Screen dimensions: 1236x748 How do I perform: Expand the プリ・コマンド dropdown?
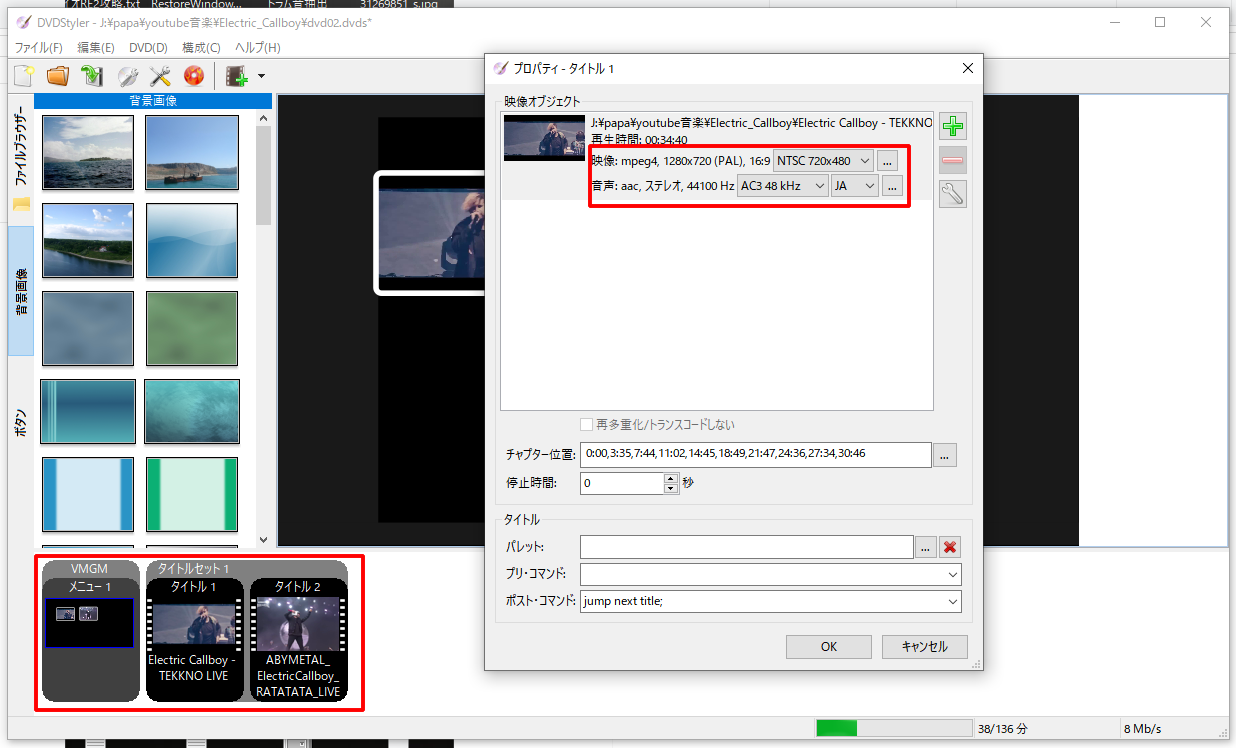951,575
